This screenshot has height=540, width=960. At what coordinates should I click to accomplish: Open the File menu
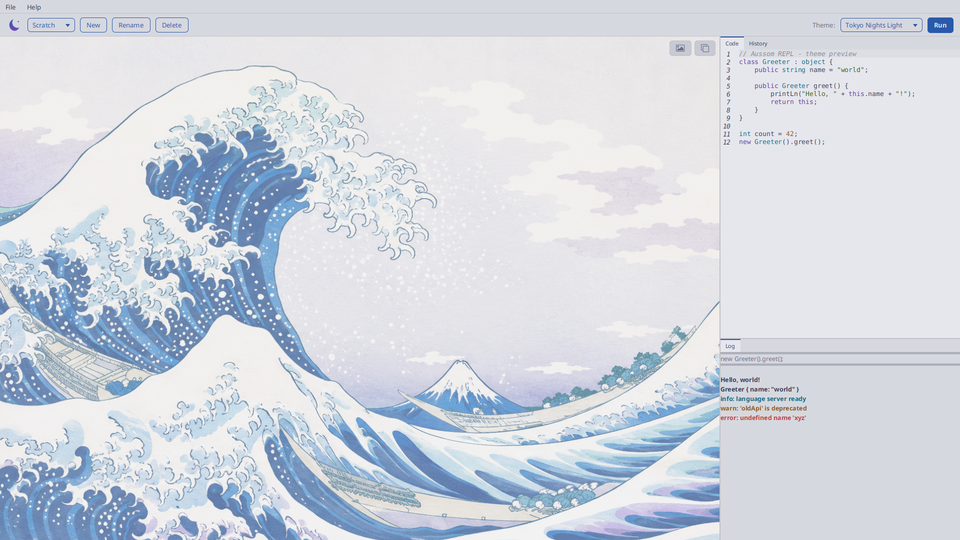(x=10, y=7)
